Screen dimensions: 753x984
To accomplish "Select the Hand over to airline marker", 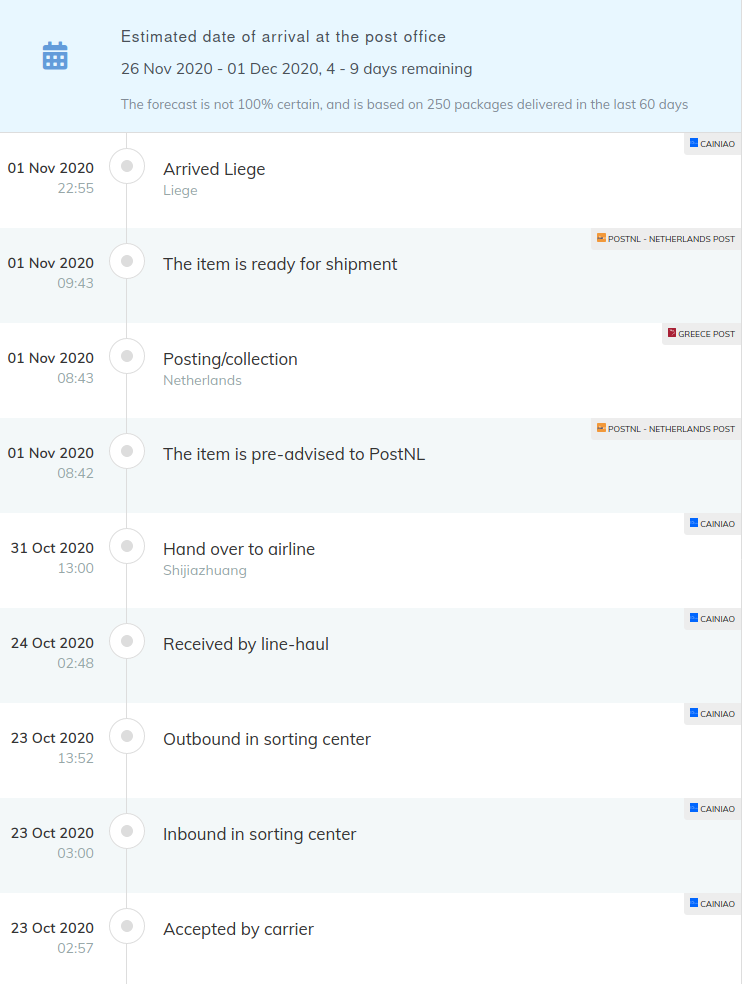I will [x=127, y=546].
